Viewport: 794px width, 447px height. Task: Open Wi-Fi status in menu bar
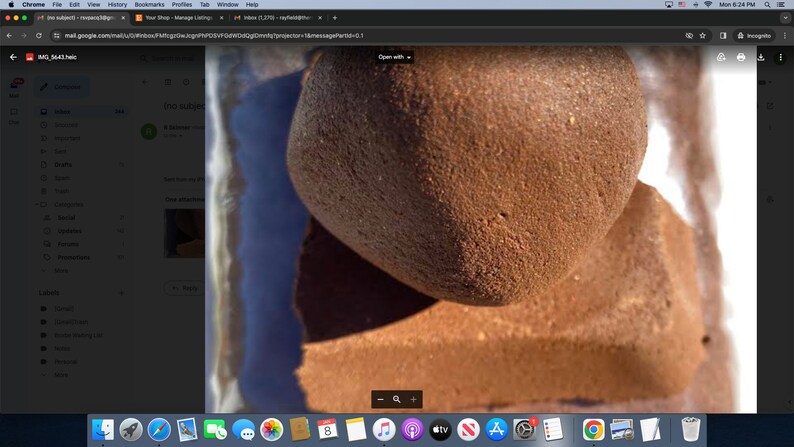pyautogui.click(x=708, y=5)
